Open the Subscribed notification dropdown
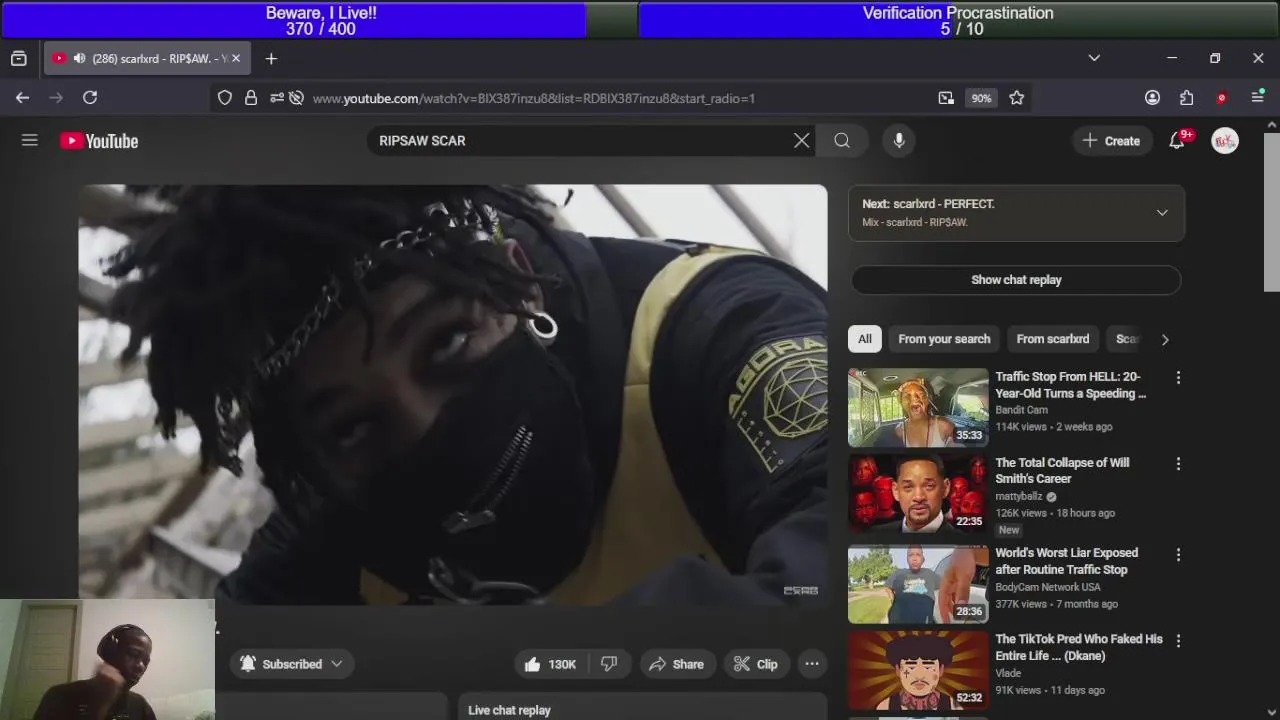Screen dimensions: 1280x720 291,664
